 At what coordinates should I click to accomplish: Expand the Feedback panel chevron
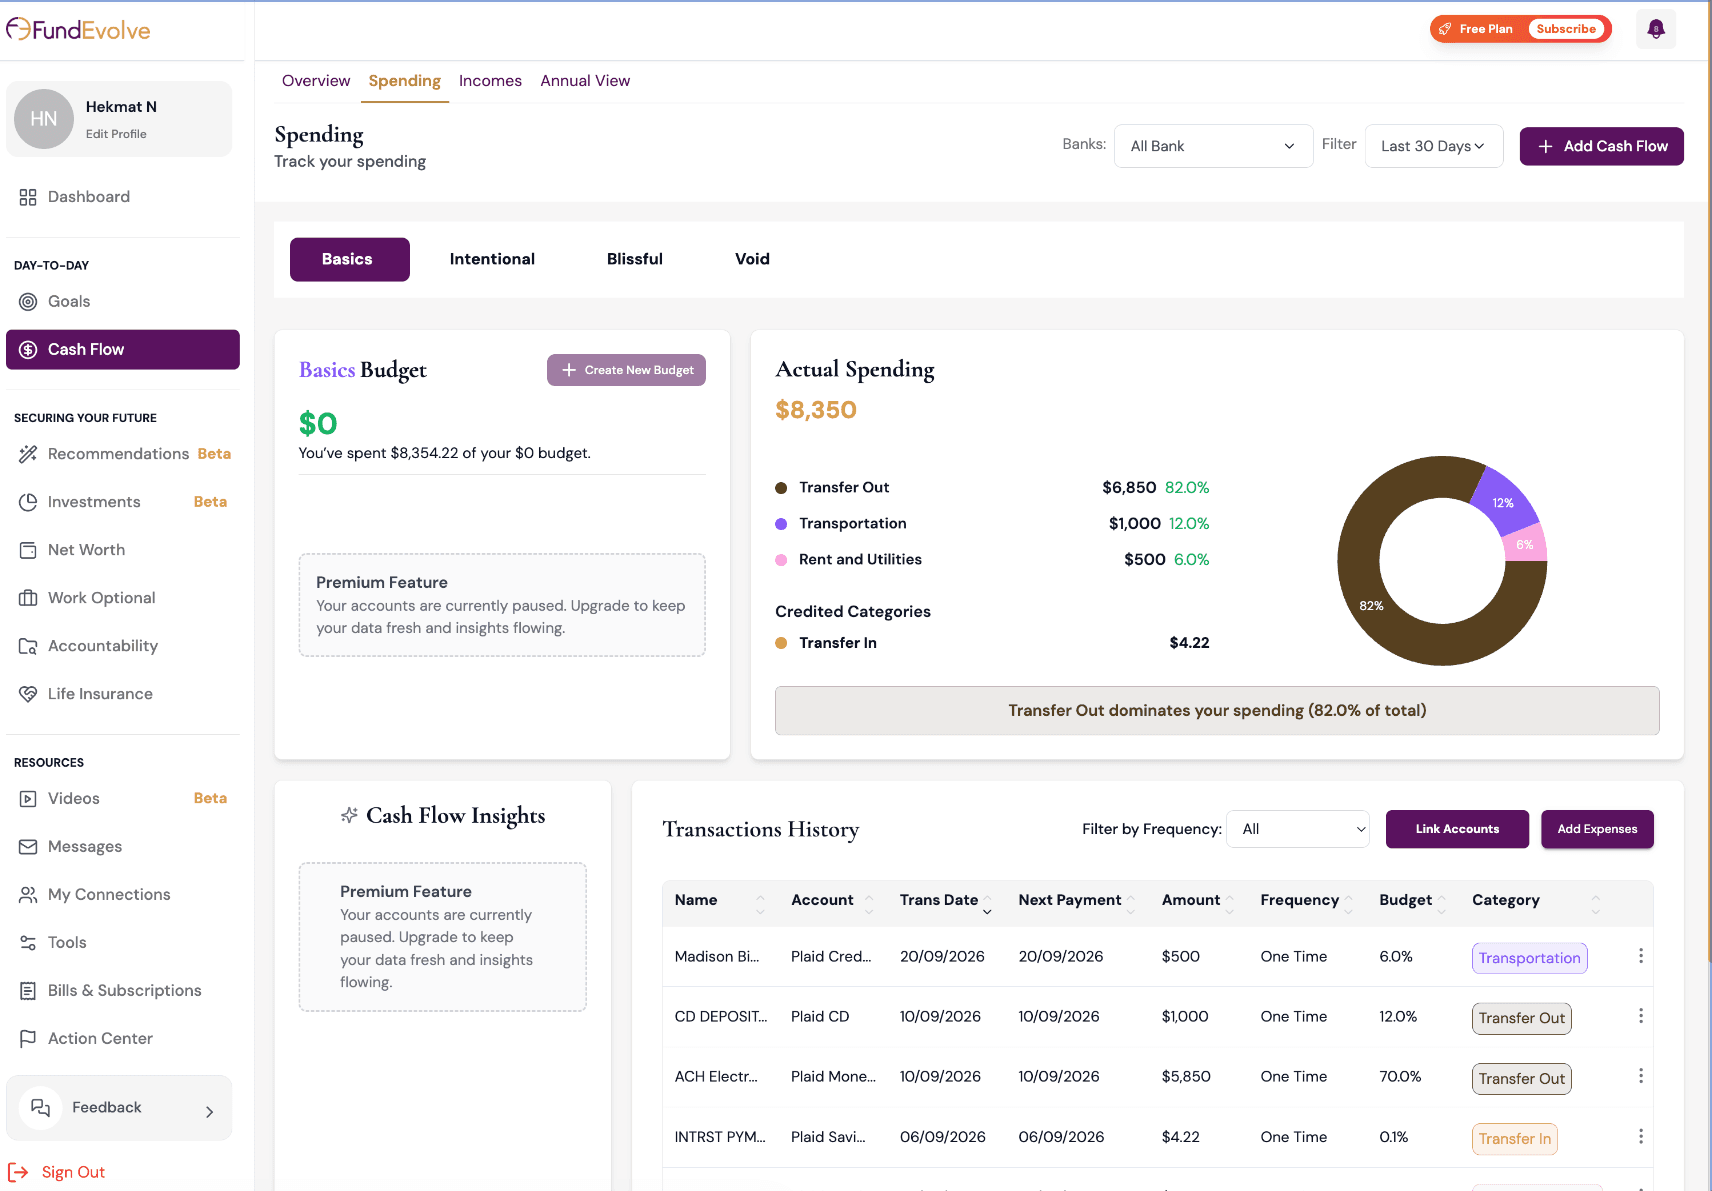point(209,1112)
